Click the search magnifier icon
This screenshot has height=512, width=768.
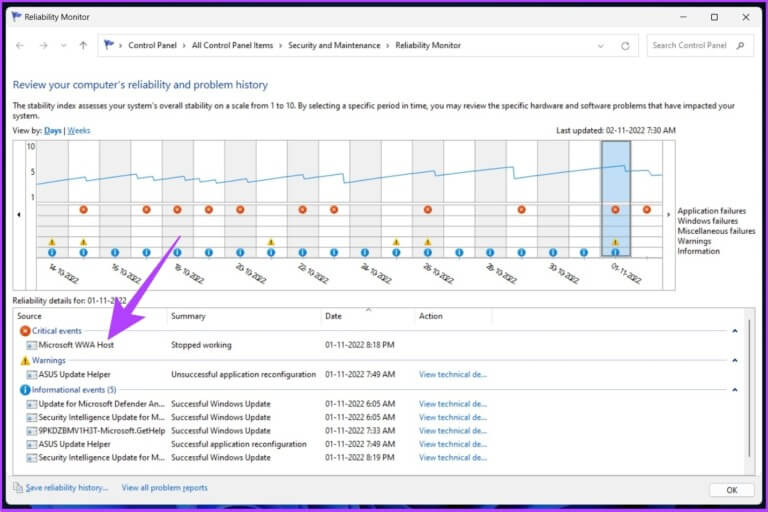[x=740, y=46]
